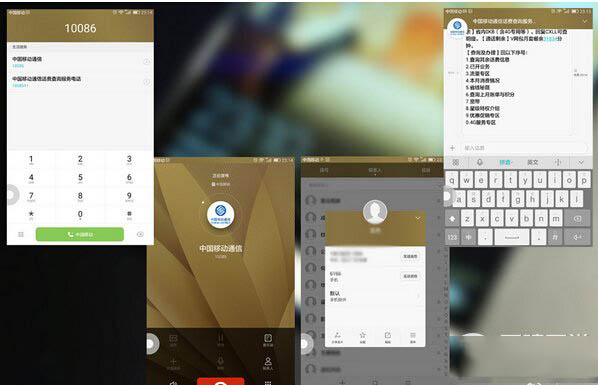The width and height of the screenshot is (598, 385).
Task: Select 英文 keyboard mode
Action: pyautogui.click(x=532, y=162)
